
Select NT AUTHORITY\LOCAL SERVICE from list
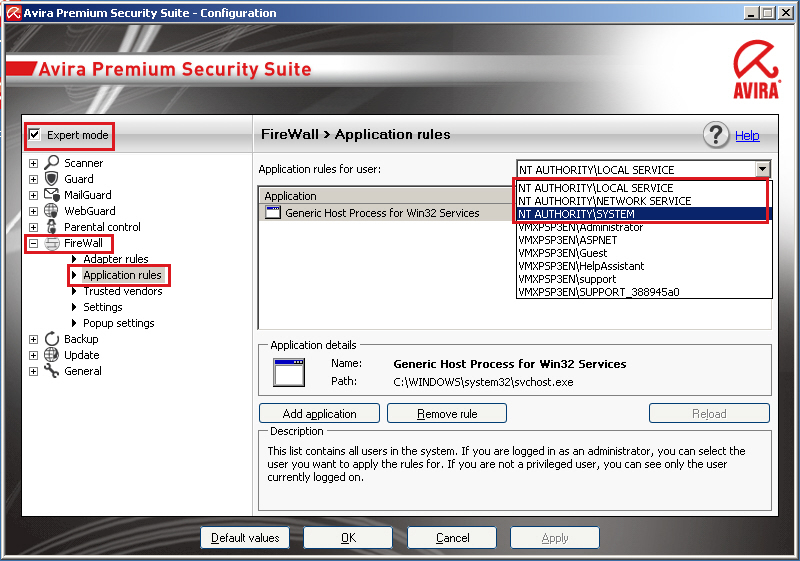click(x=644, y=188)
